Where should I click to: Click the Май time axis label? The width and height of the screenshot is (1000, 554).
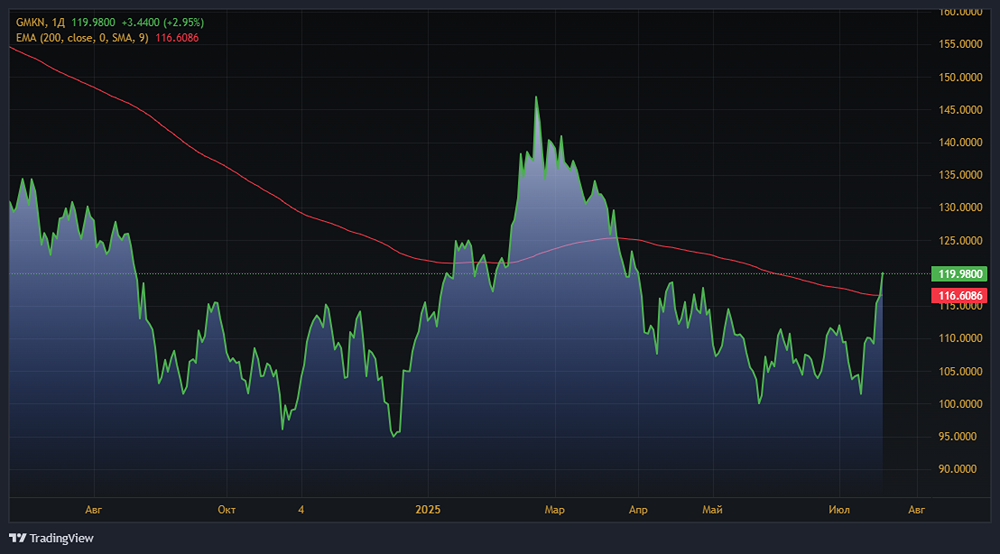point(712,509)
